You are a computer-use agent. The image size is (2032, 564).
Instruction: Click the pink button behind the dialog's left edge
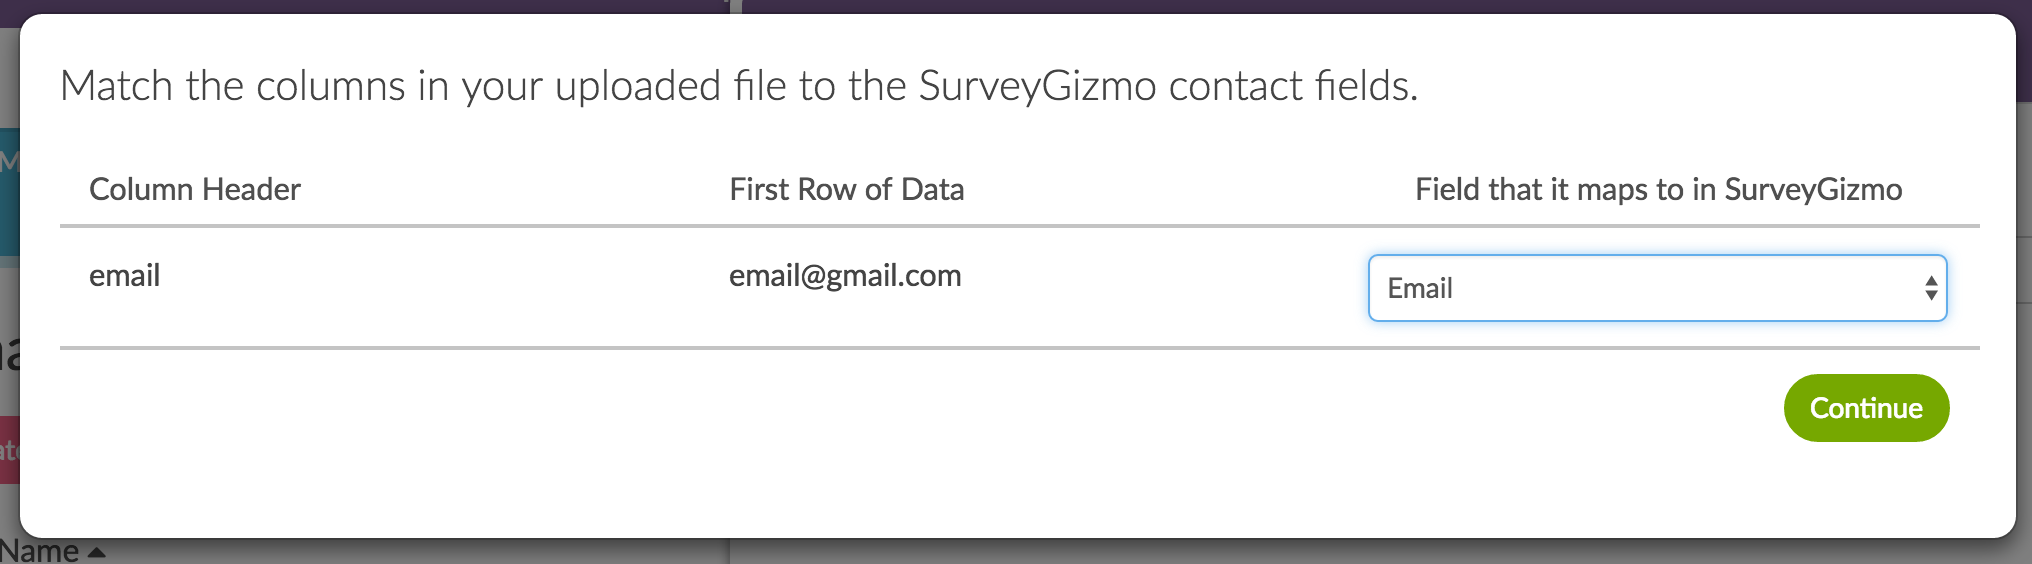[9, 450]
